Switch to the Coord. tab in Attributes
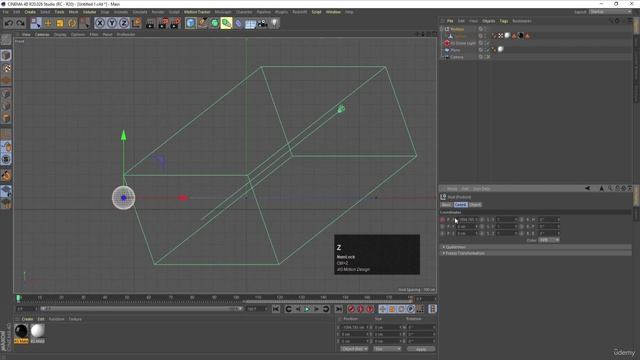The height and width of the screenshot is (360, 640). pyautogui.click(x=460, y=204)
